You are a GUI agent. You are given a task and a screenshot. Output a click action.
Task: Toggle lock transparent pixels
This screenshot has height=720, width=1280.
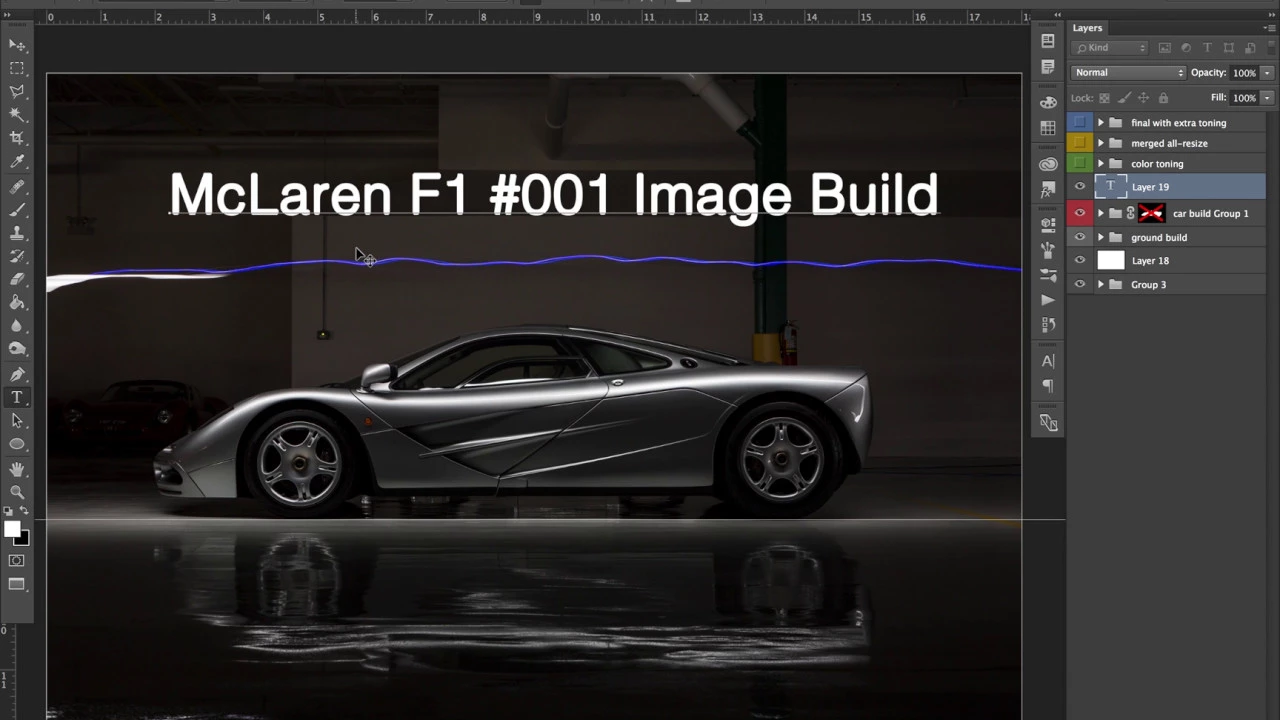click(x=1104, y=98)
